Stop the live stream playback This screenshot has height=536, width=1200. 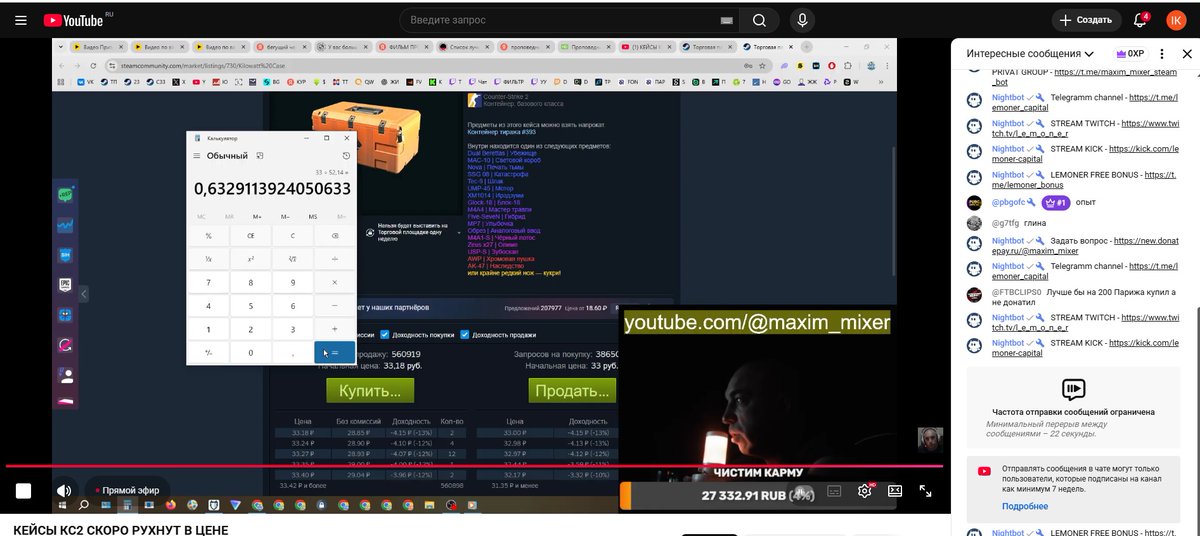tap(23, 491)
